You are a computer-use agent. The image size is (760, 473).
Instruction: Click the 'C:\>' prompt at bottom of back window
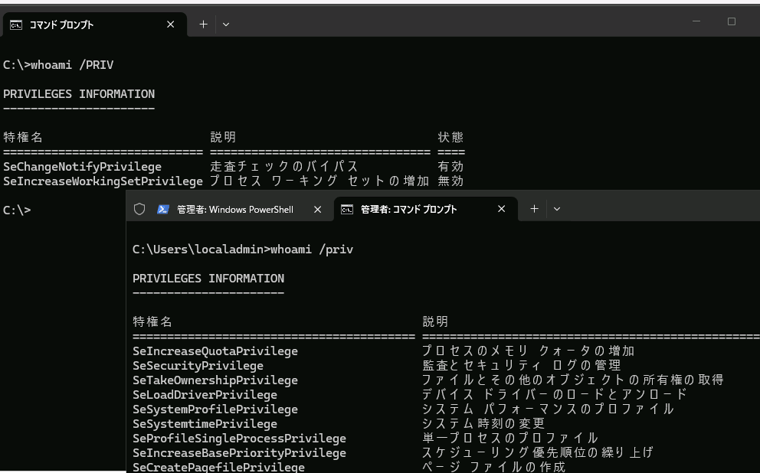pyautogui.click(x=17, y=210)
